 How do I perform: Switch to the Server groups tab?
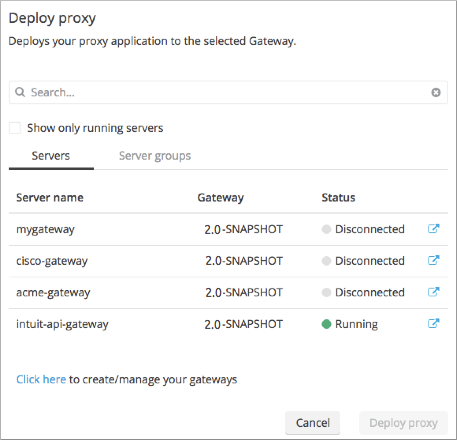tap(155, 156)
